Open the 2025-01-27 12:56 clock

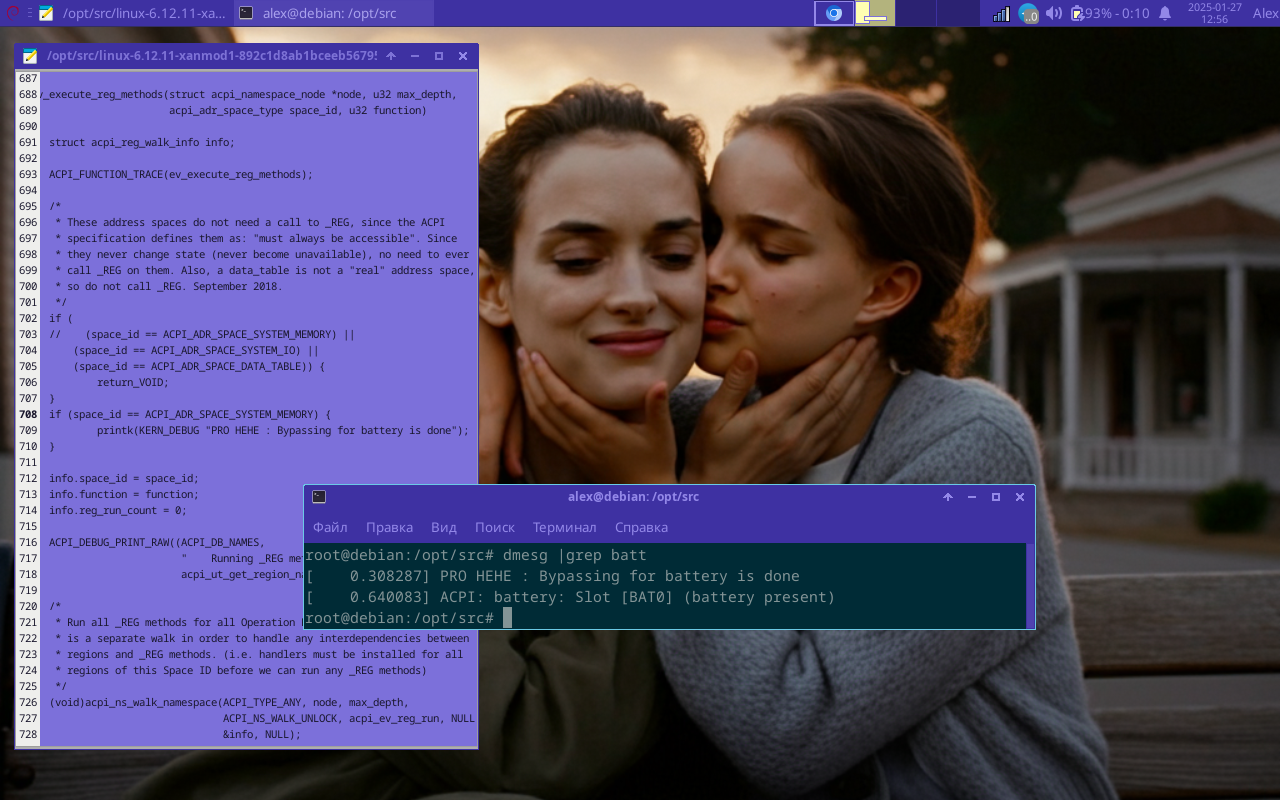(x=1214, y=13)
